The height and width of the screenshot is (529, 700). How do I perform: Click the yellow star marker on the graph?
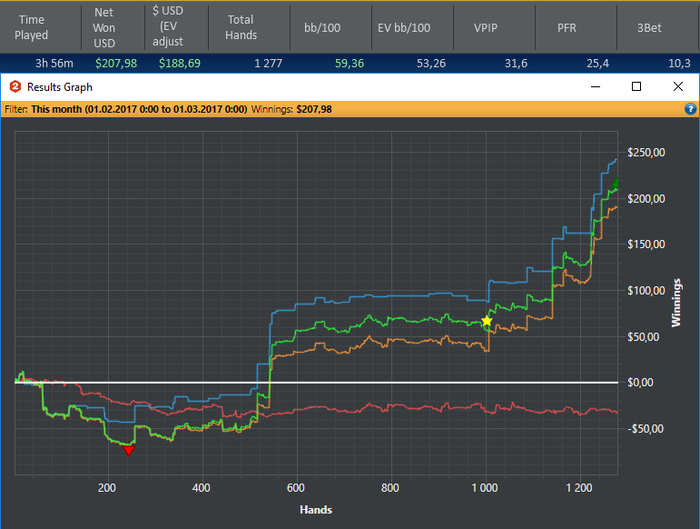point(487,321)
